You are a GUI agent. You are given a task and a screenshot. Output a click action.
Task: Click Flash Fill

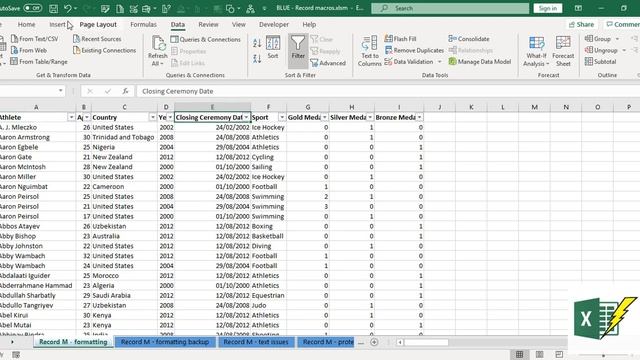(x=400, y=39)
